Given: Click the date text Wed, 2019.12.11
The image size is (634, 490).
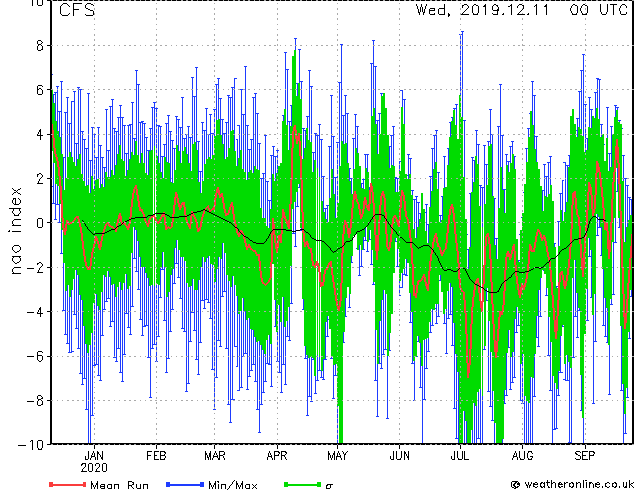Looking at the screenshot, I should pos(482,10).
